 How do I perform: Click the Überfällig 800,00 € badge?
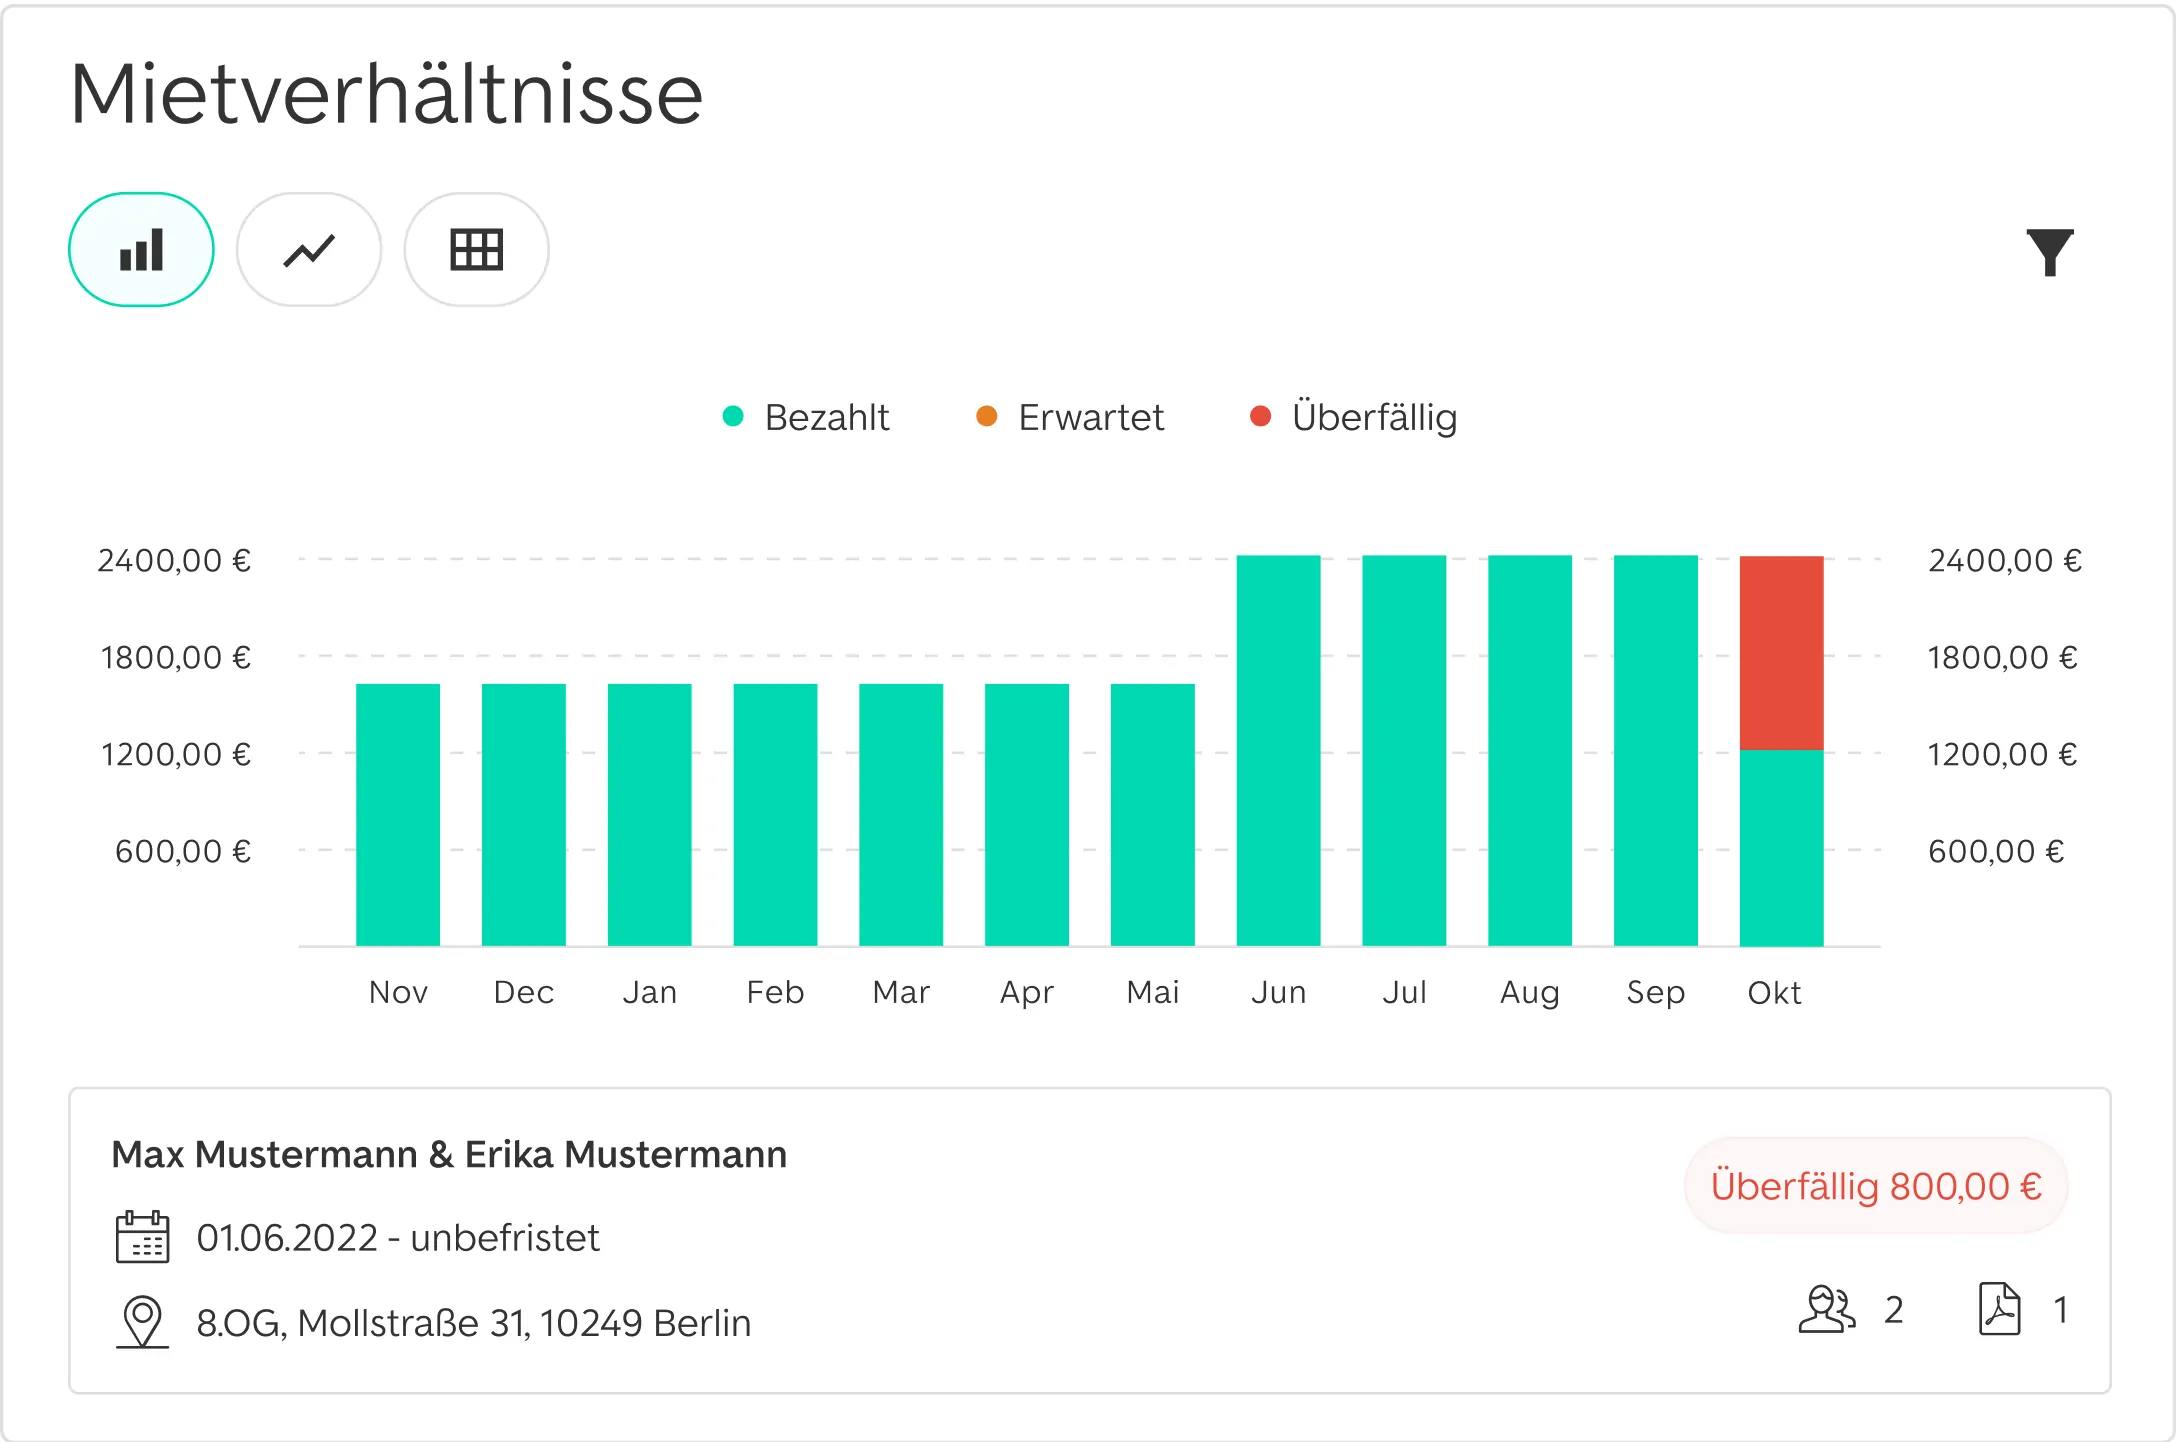[x=1876, y=1186]
